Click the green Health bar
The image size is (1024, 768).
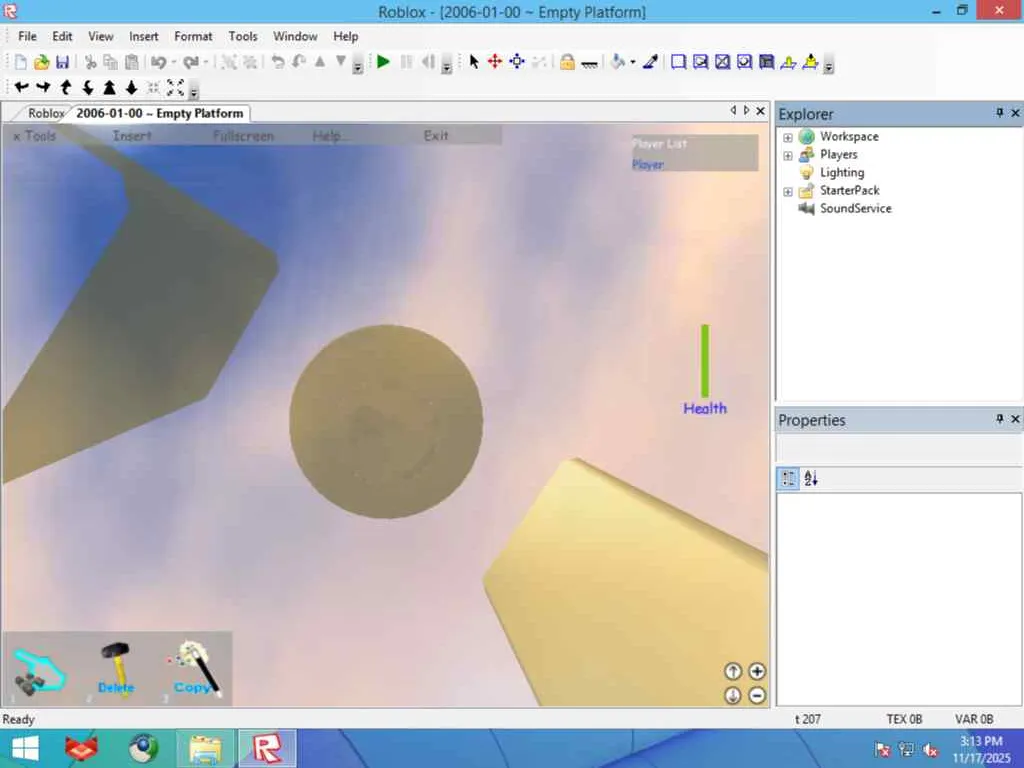(x=705, y=361)
